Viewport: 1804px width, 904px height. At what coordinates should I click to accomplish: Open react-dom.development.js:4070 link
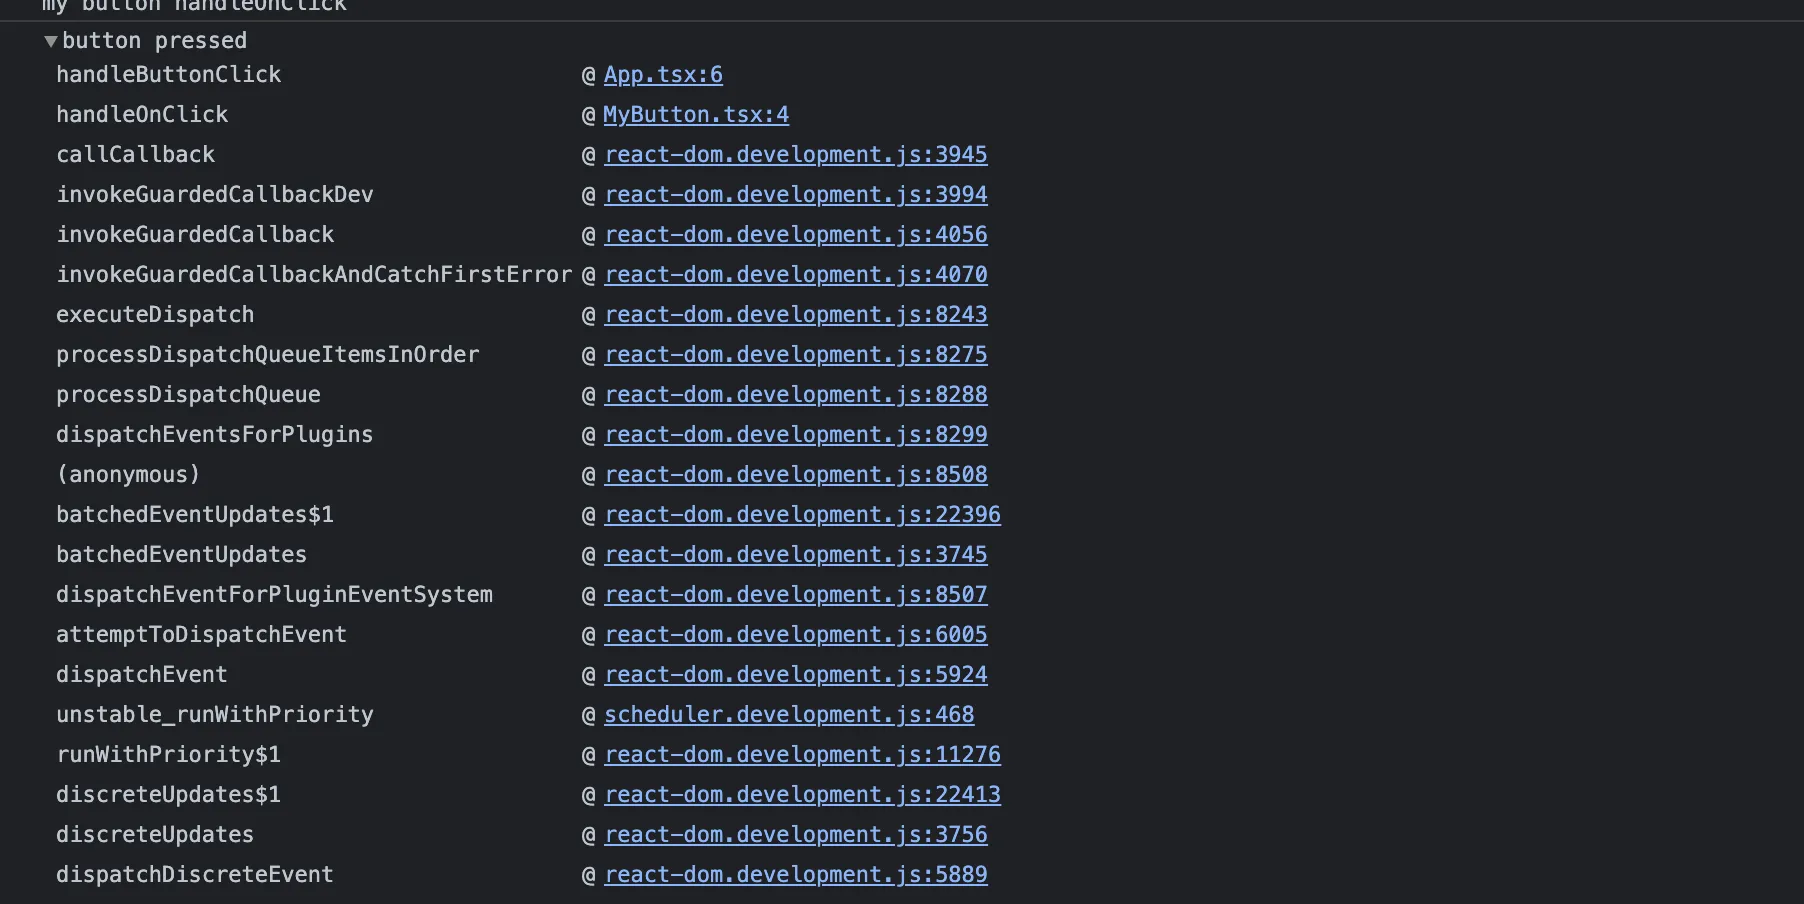pyautogui.click(x=795, y=275)
